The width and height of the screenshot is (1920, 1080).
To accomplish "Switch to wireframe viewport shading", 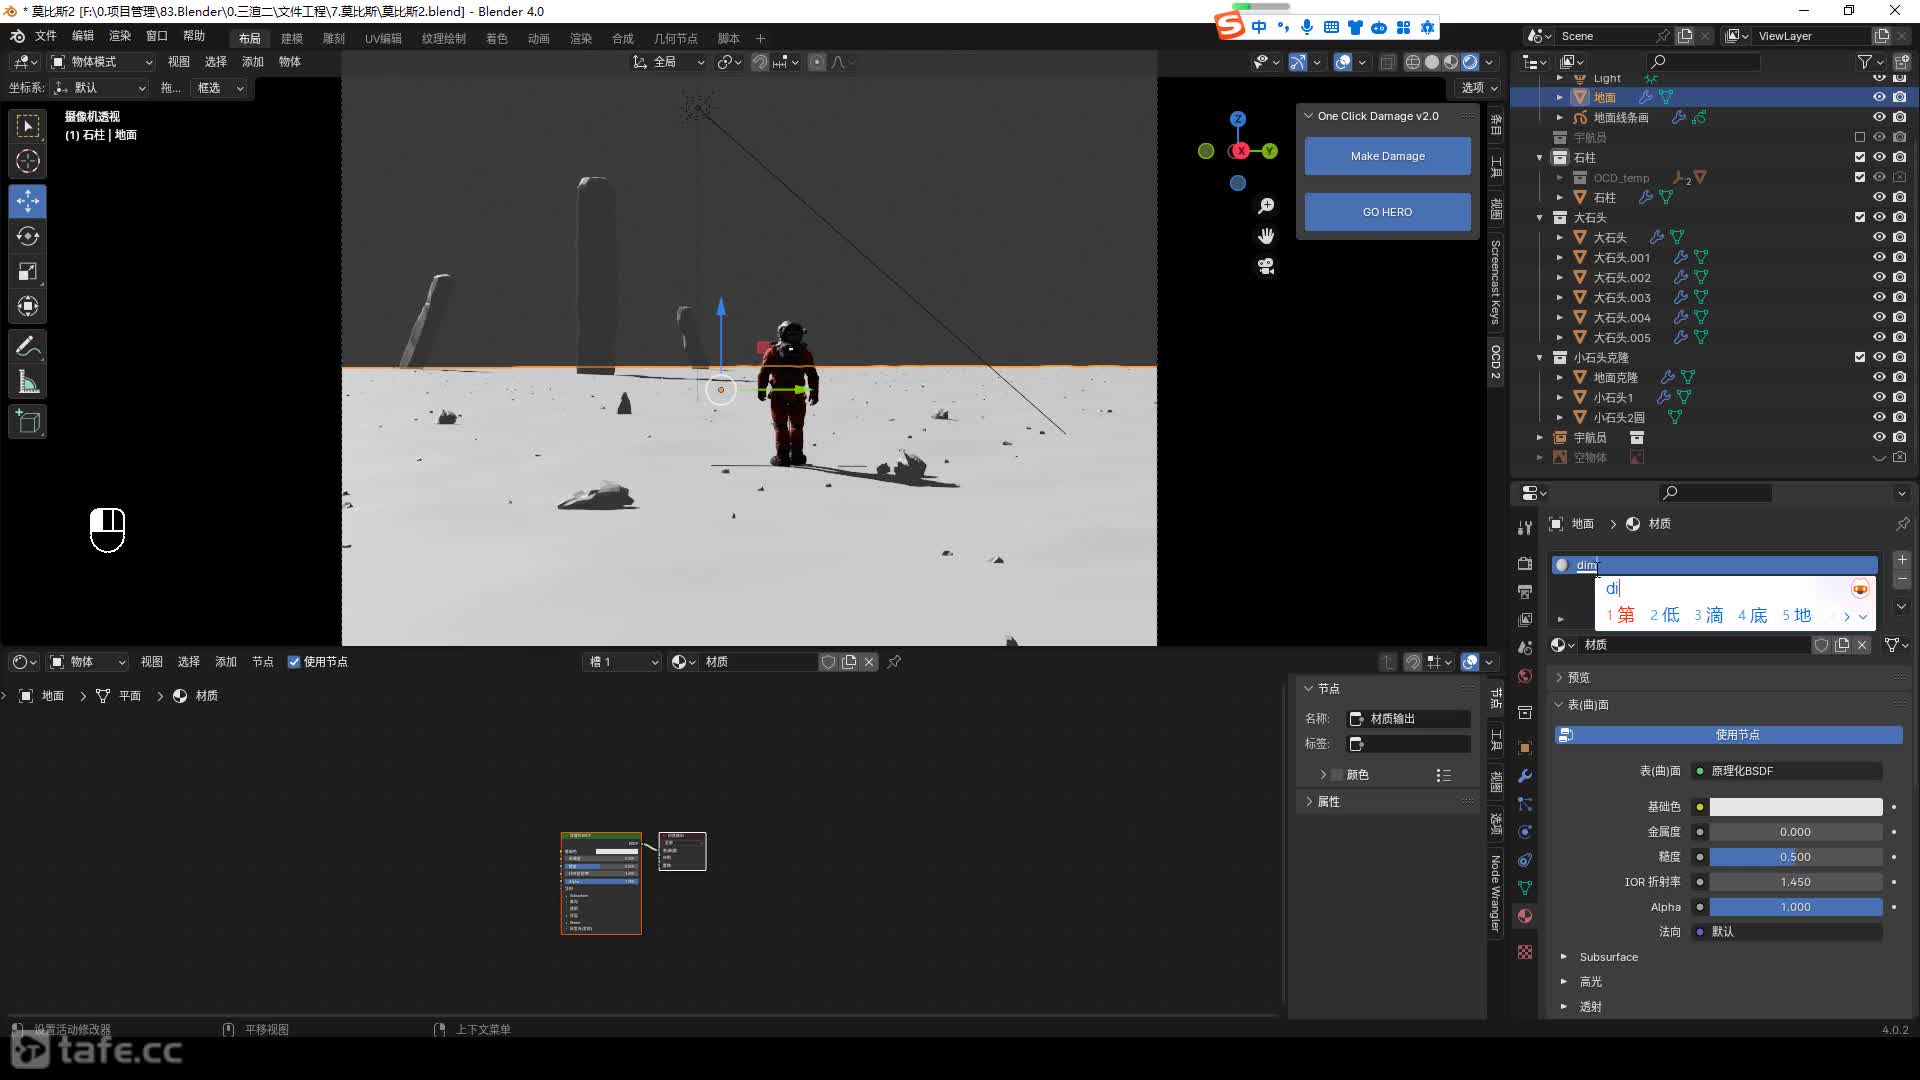I will pyautogui.click(x=1412, y=62).
